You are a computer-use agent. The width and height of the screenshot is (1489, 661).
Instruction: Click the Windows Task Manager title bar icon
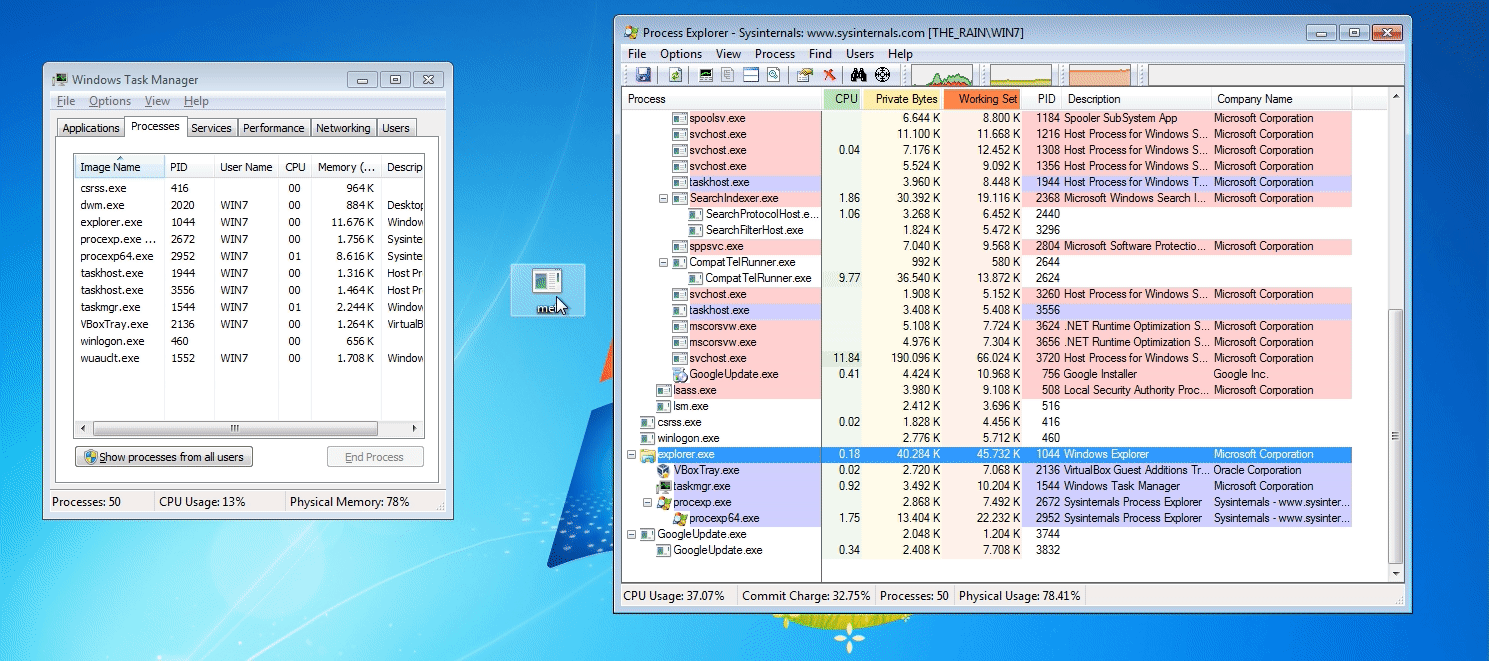pos(60,79)
